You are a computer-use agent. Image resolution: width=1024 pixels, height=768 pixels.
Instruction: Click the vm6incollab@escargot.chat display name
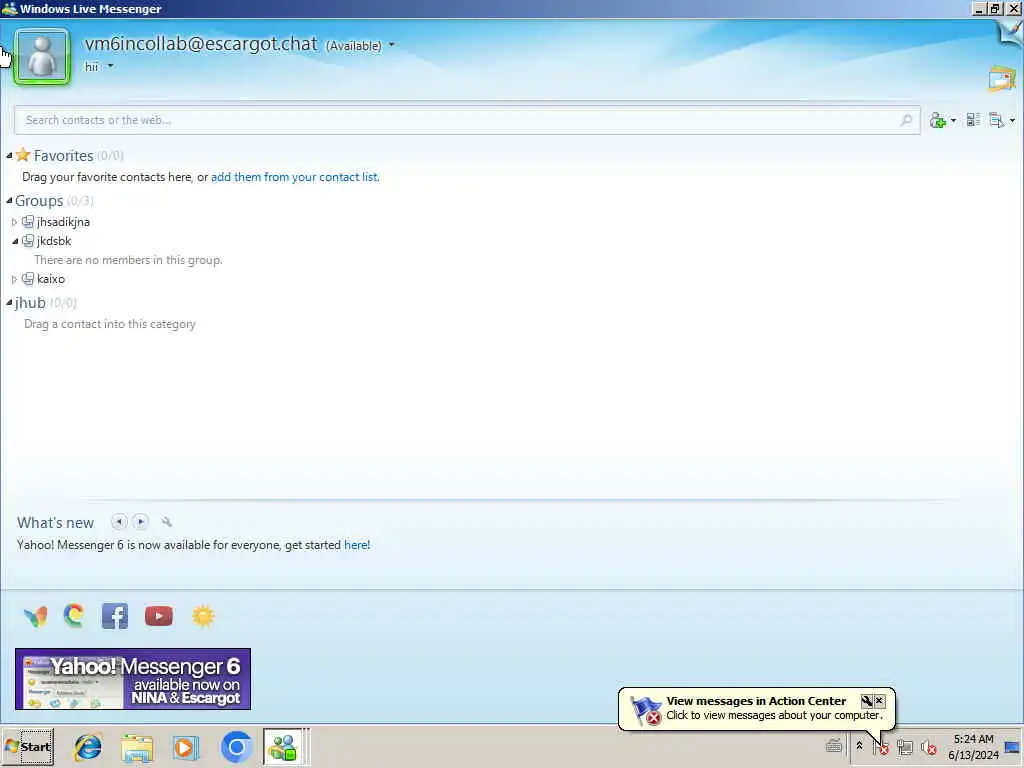[200, 44]
